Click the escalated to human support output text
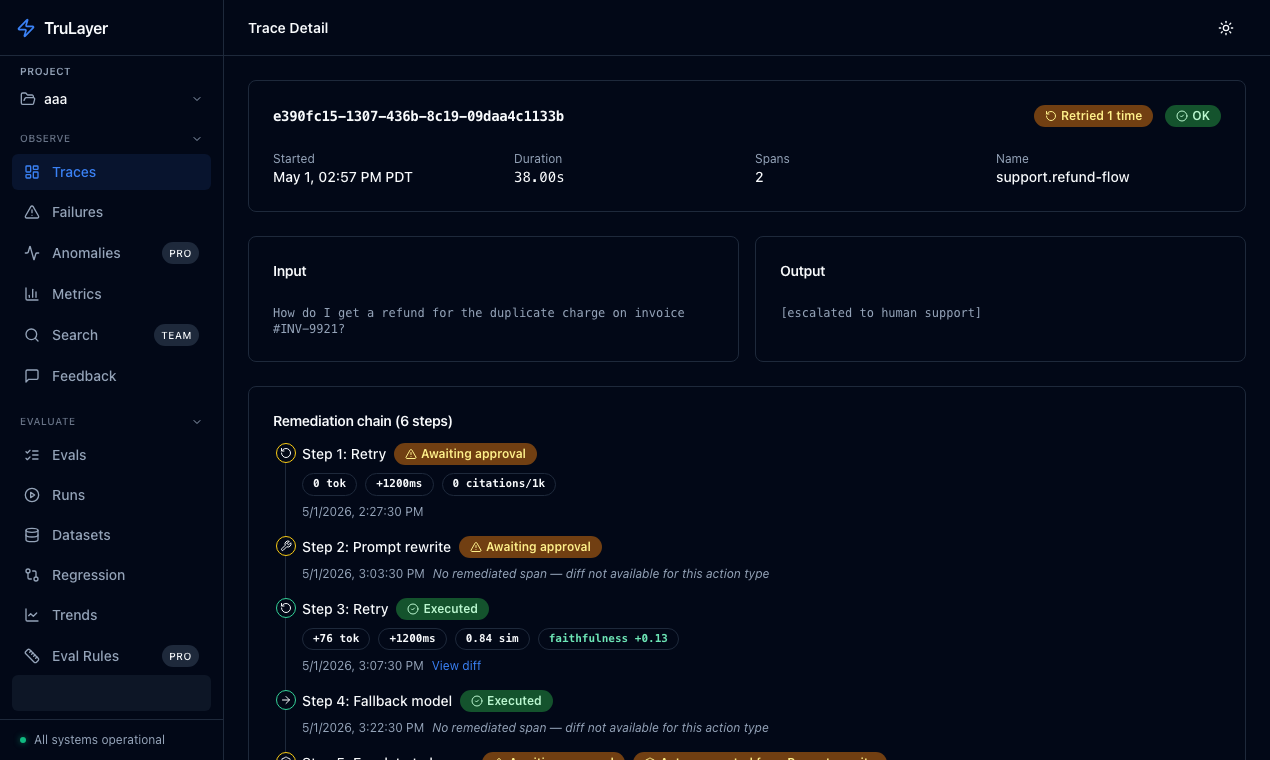This screenshot has height=760, width=1270. pos(881,313)
